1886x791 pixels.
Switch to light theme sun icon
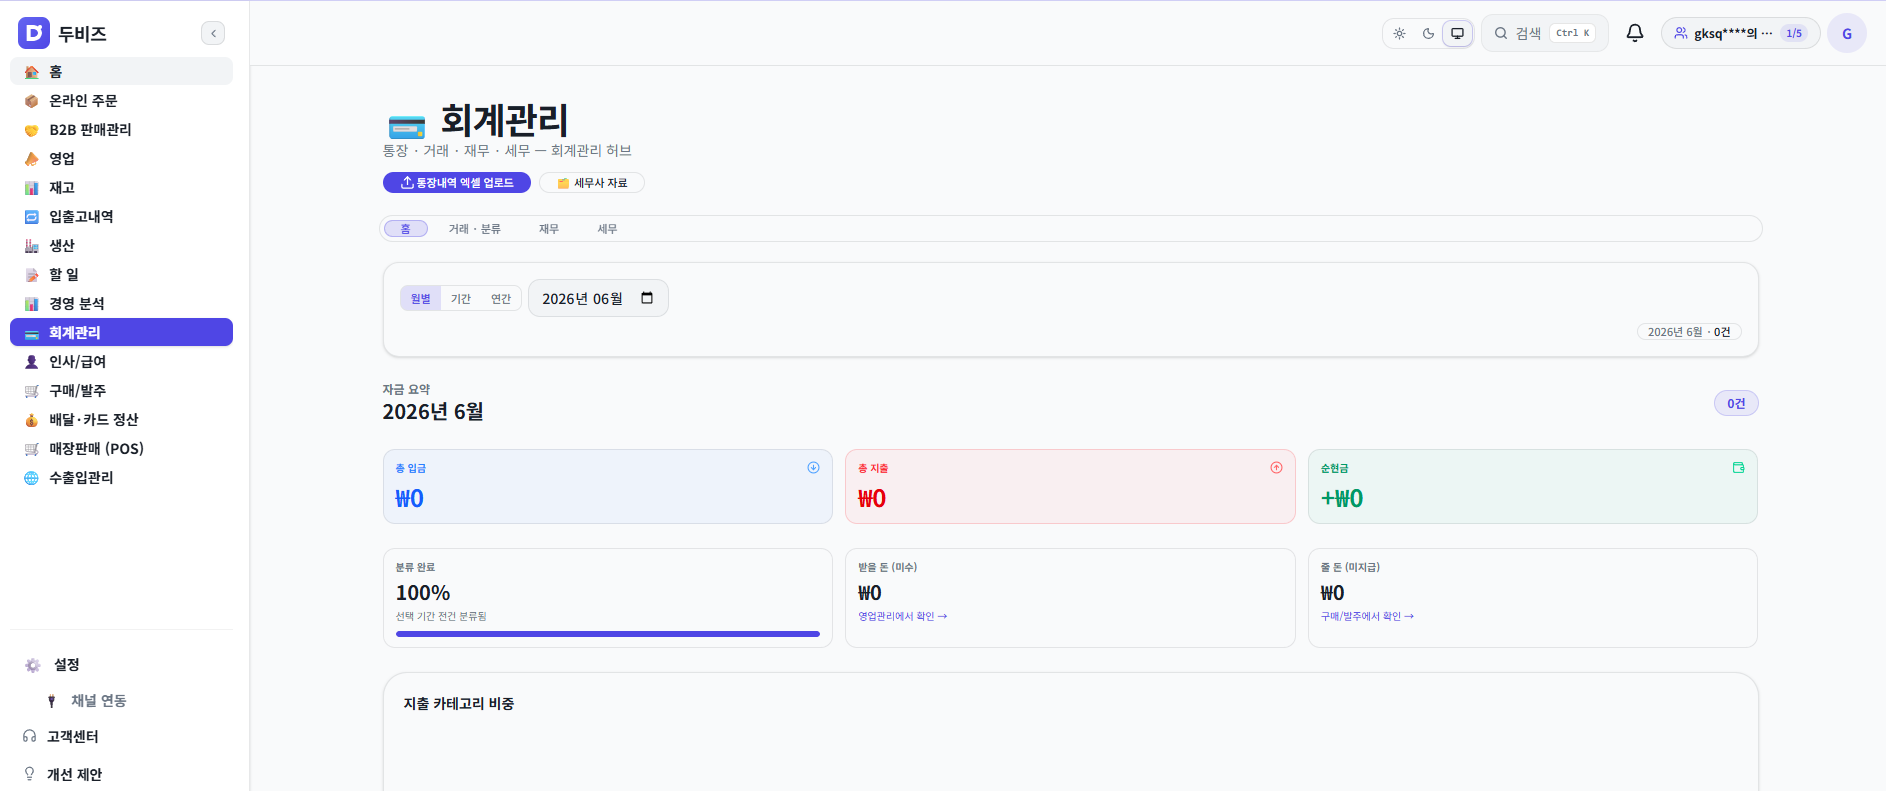coord(1399,33)
